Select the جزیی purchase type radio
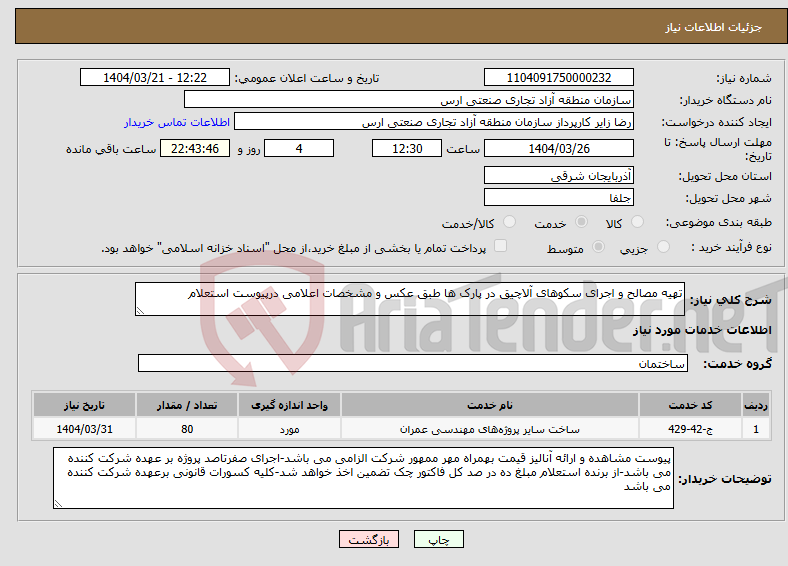This screenshot has height=566, width=788. (x=663, y=246)
